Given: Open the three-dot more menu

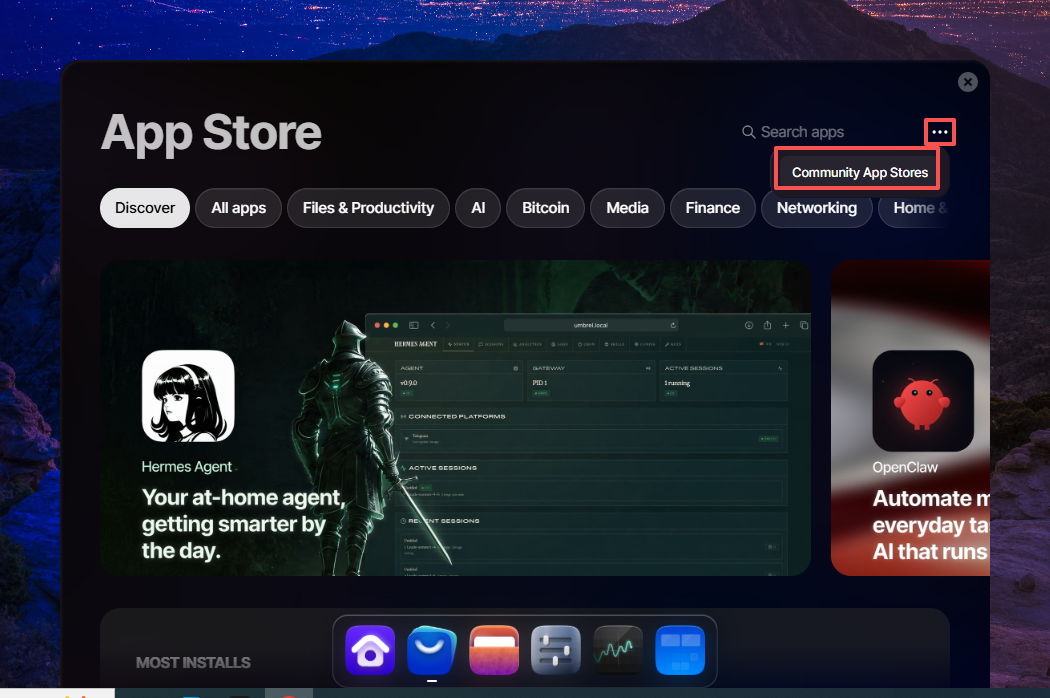Looking at the screenshot, I should (940, 132).
